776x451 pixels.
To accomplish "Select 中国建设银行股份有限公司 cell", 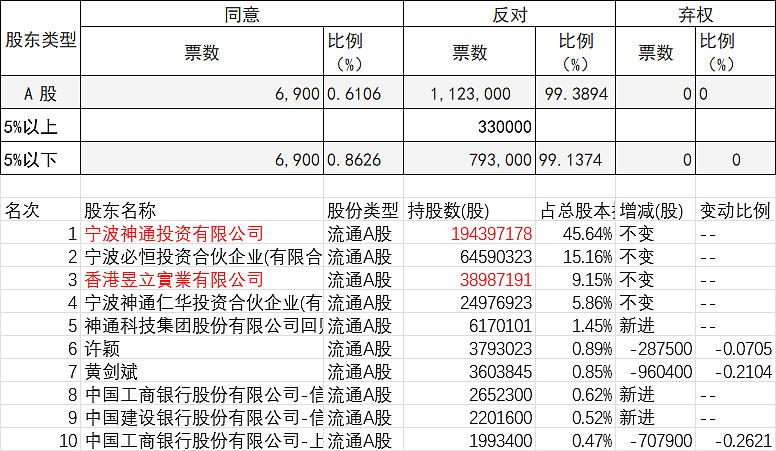I will pos(202,417).
